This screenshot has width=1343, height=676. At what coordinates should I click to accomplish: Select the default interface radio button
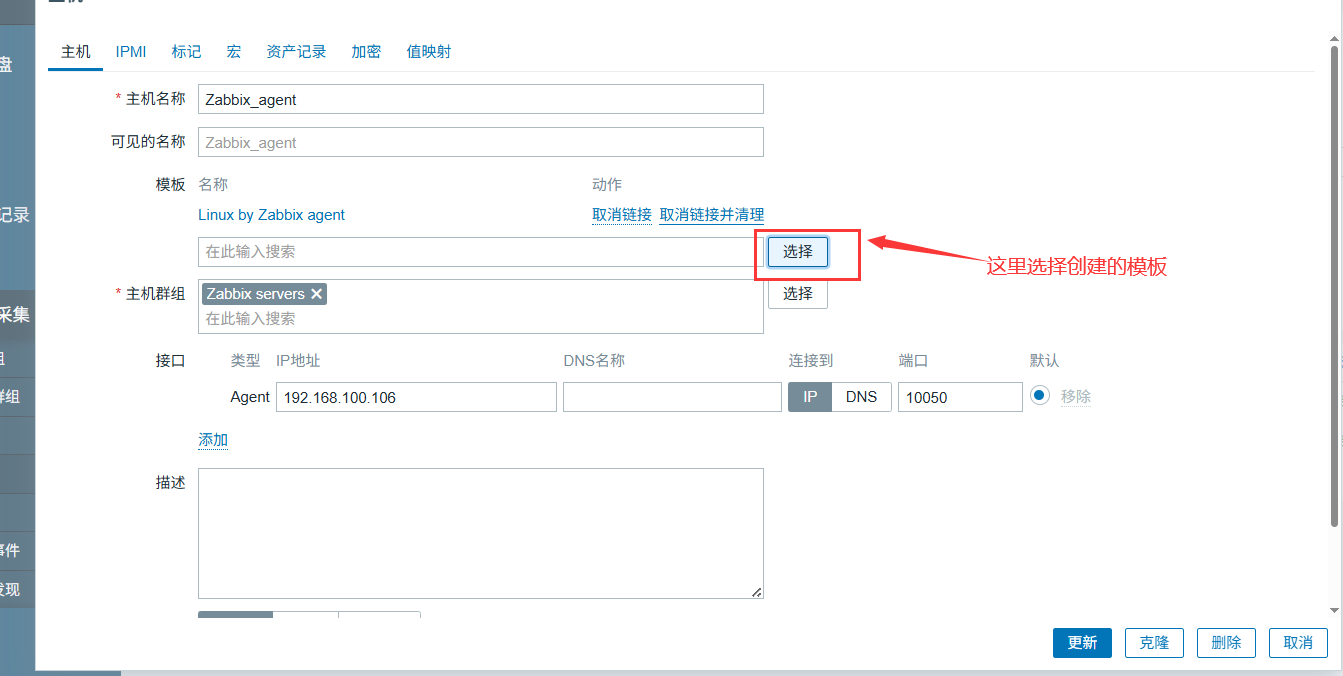(1040, 396)
